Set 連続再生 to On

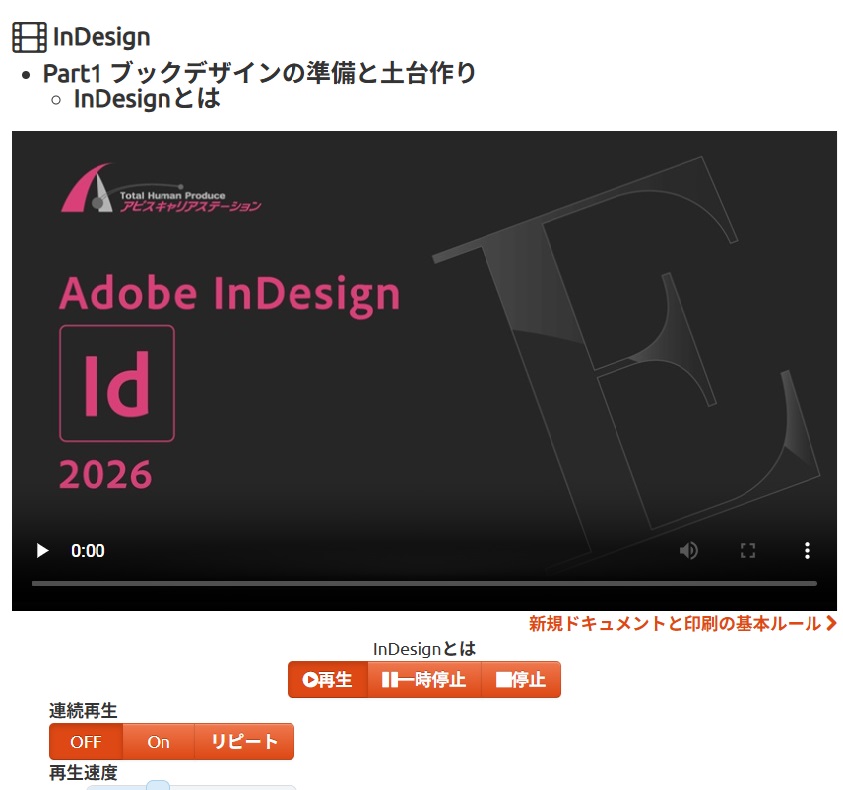(159, 742)
